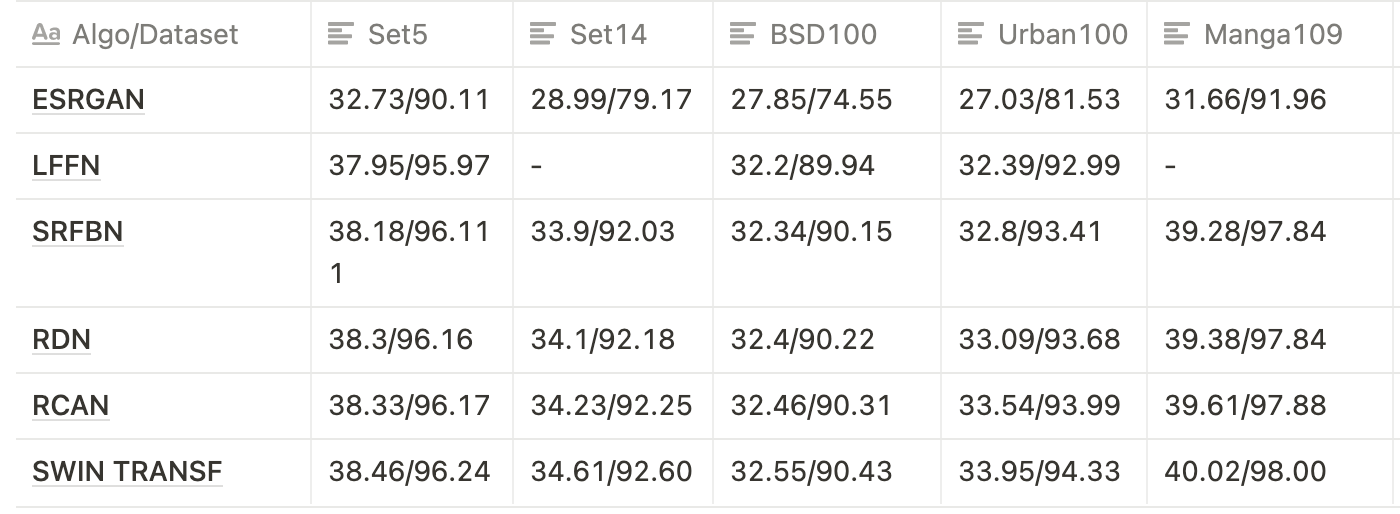Click the text-type icon beside Manga109 header
Image resolution: width=1400 pixels, height=514 pixels.
click(x=1177, y=34)
